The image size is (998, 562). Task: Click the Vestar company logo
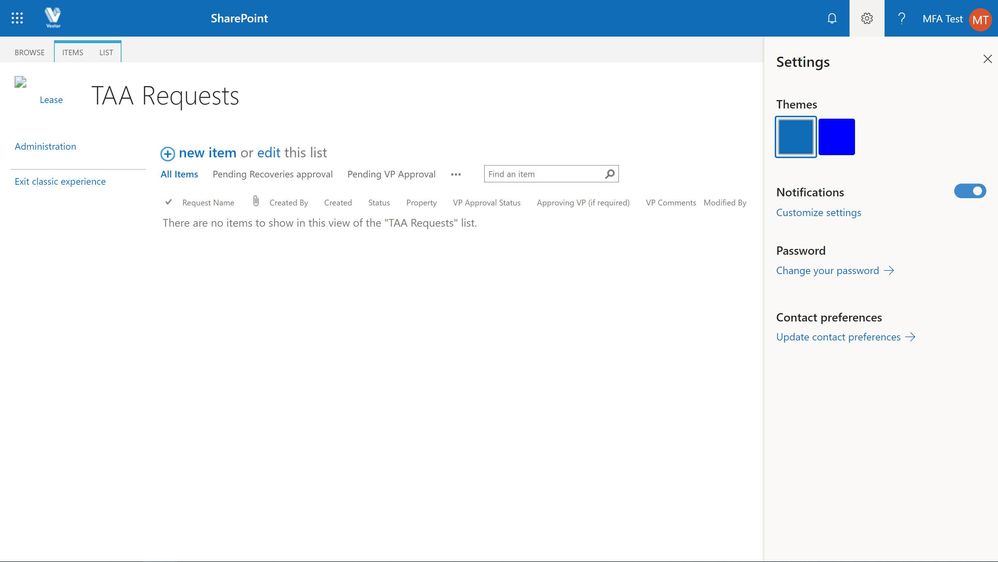click(53, 18)
